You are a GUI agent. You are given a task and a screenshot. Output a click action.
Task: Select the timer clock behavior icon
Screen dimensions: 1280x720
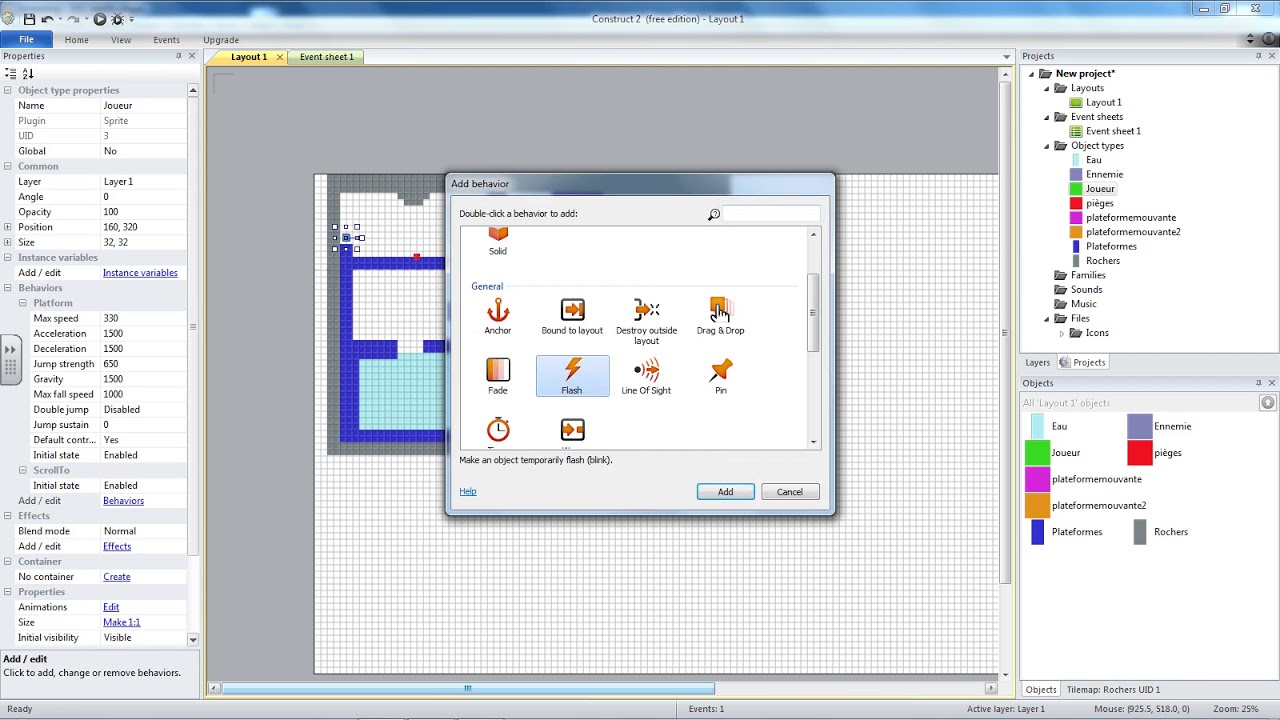(x=498, y=430)
